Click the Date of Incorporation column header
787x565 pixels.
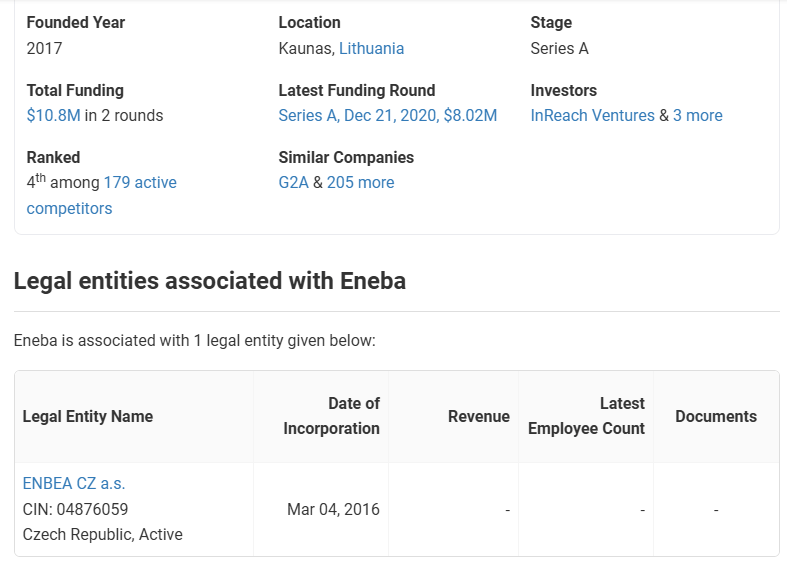(331, 416)
